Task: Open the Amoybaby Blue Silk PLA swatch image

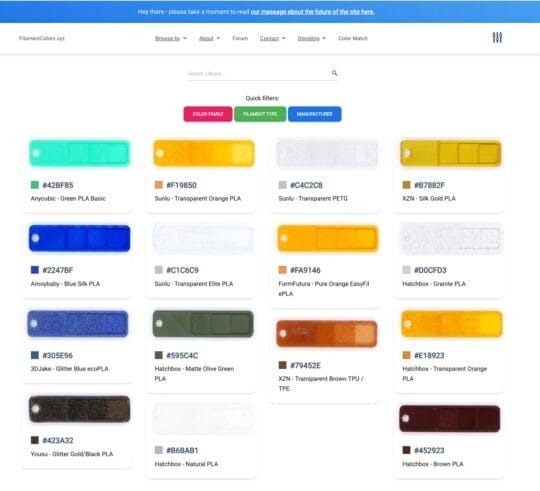Action: pos(80,238)
